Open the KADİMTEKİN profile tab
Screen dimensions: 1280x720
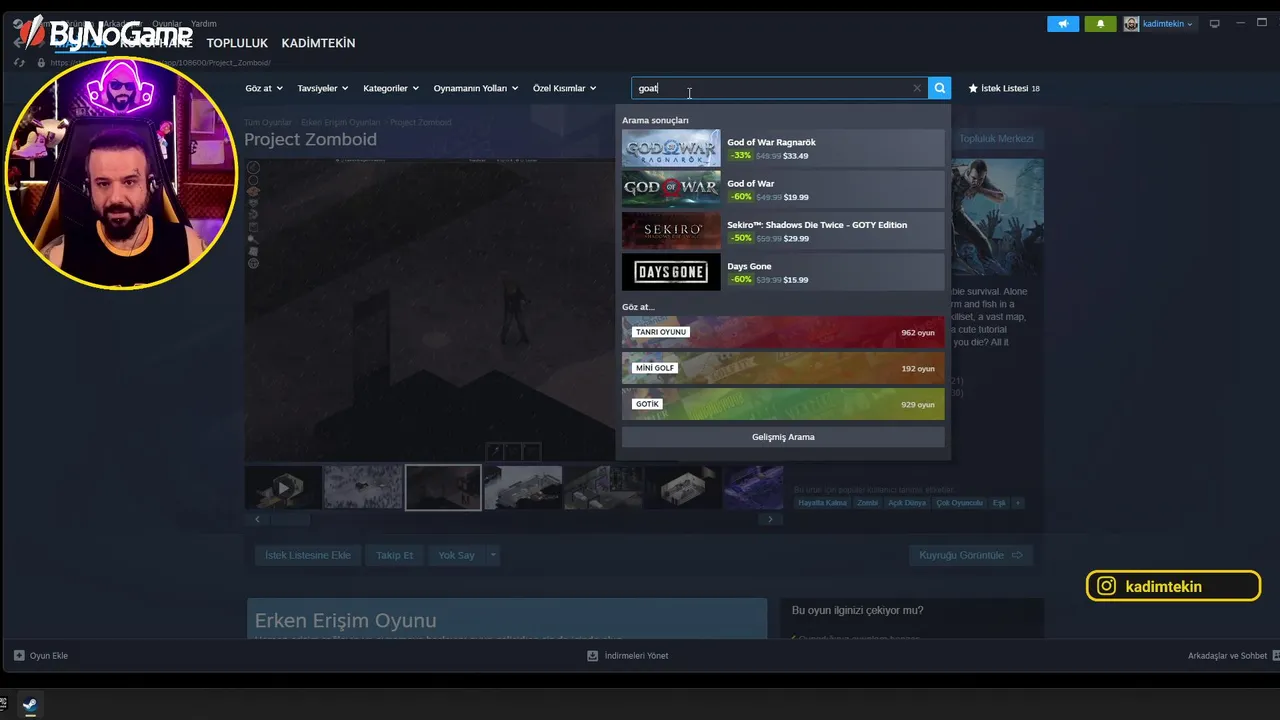[x=318, y=43]
